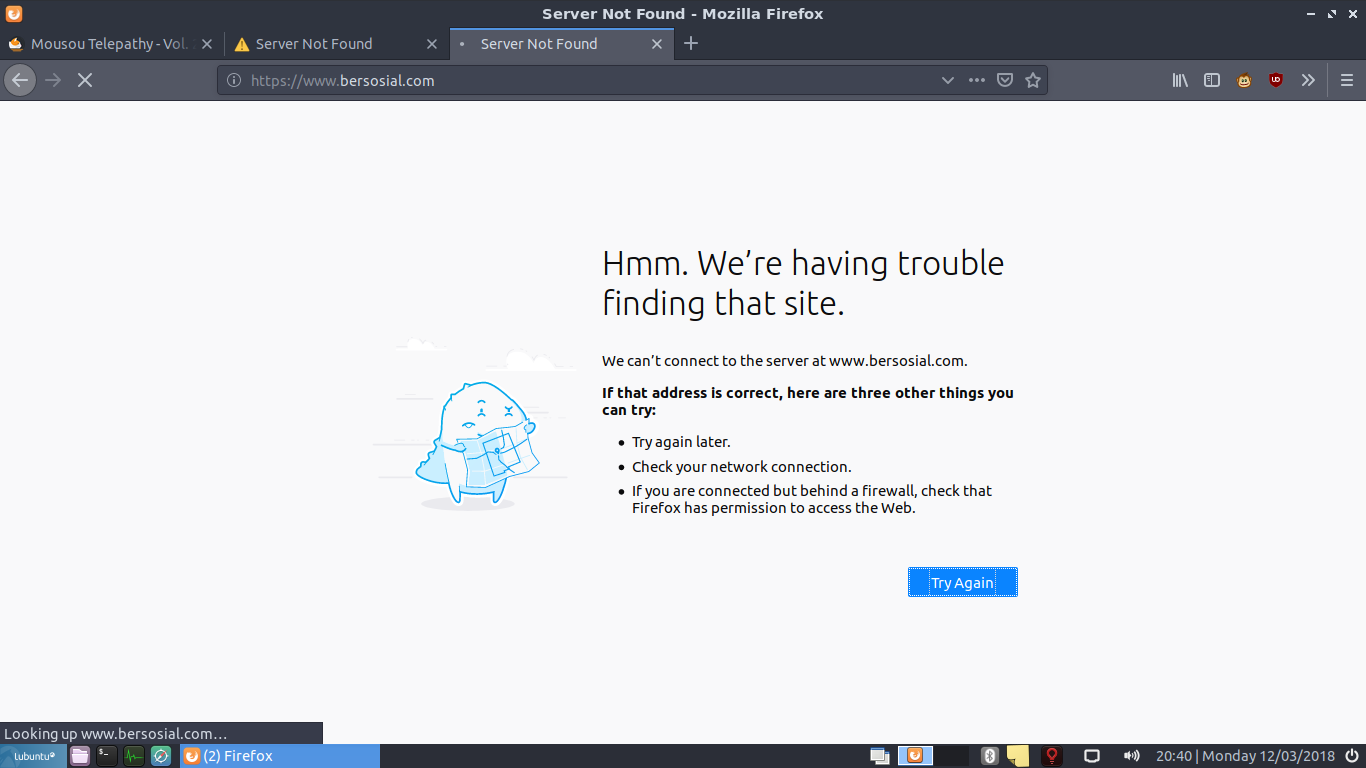Bookmark this page with star icon

point(1033,80)
